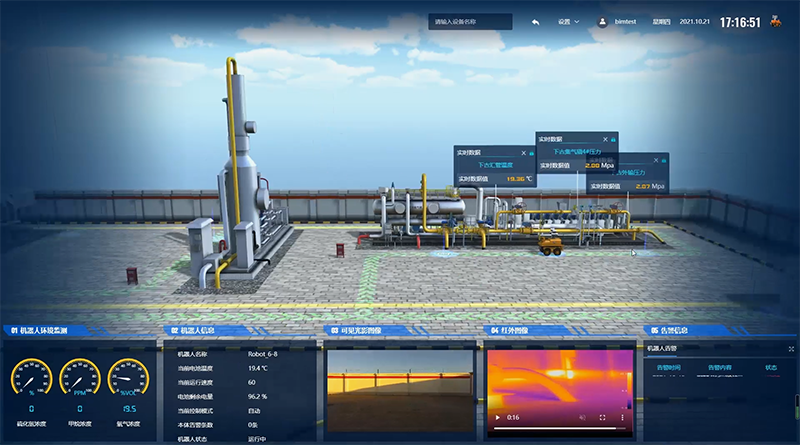Click the PPM methane gauge
The height and width of the screenshot is (445, 800).
point(80,377)
